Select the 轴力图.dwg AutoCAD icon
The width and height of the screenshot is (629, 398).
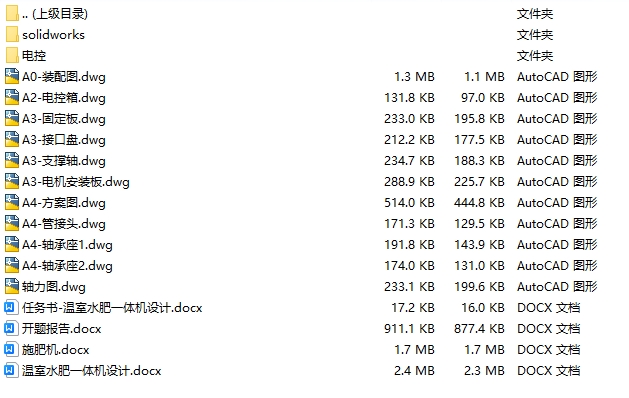(12, 286)
